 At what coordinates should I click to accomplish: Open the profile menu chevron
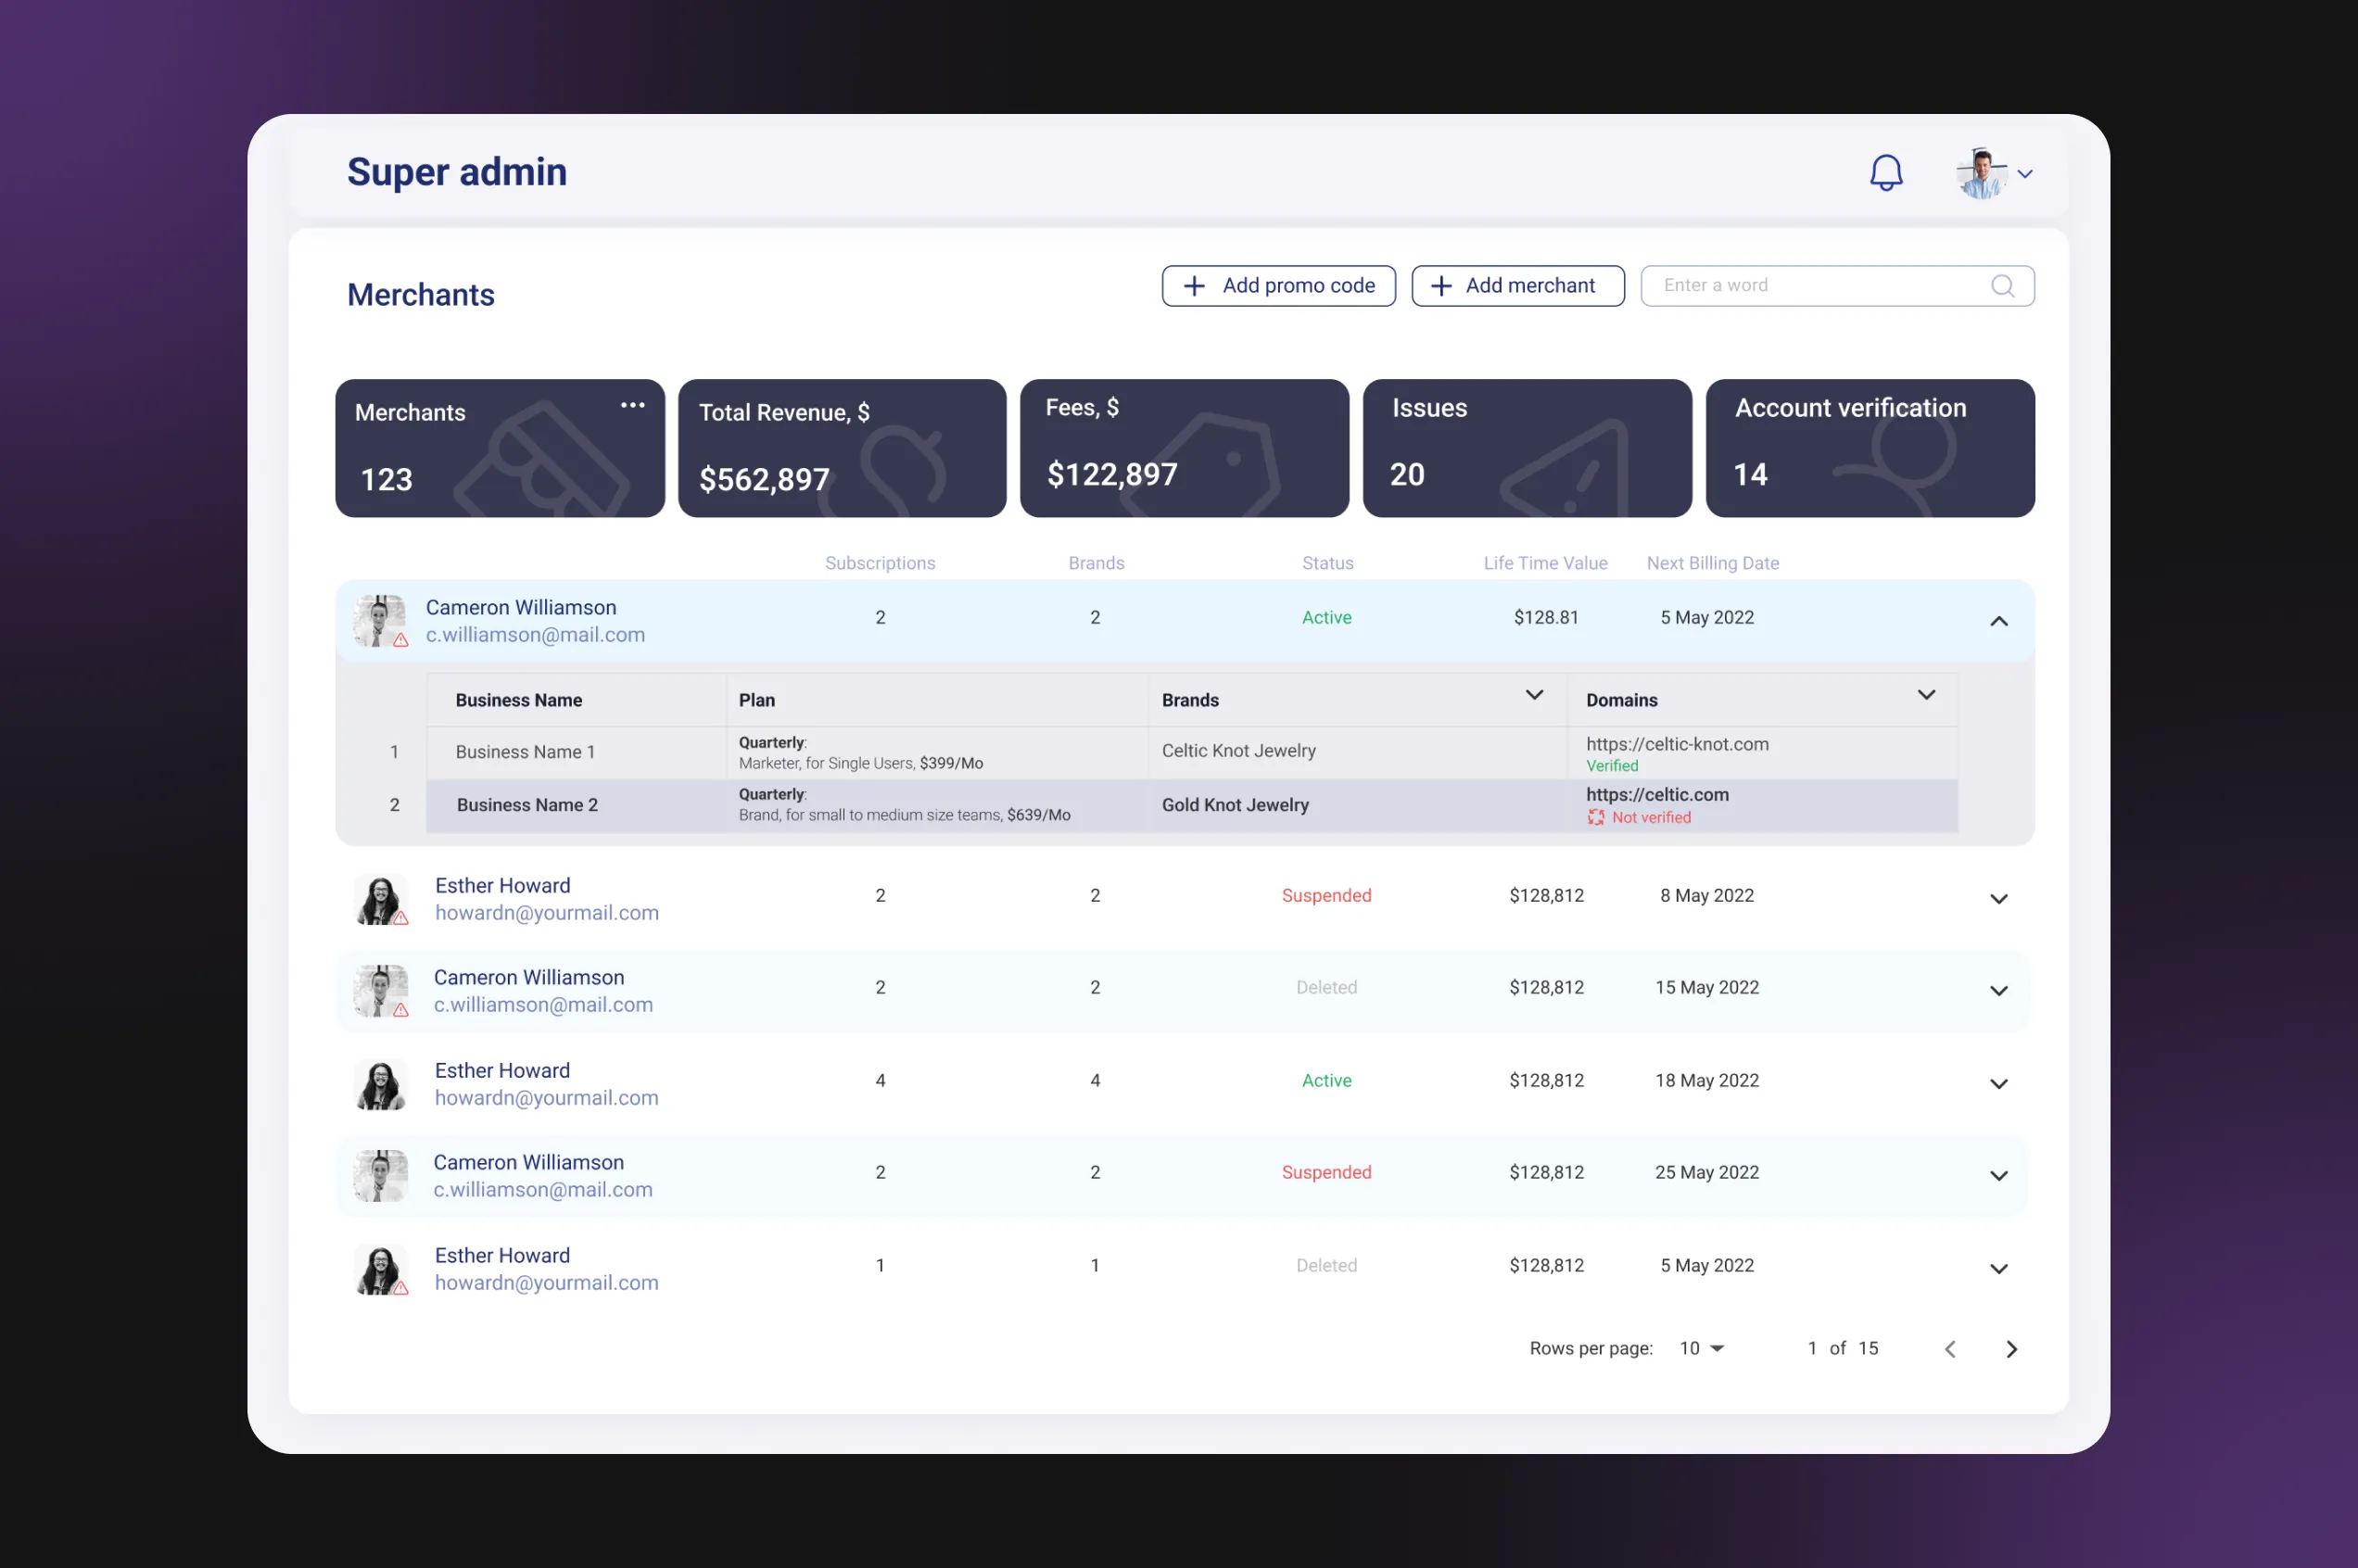point(2025,174)
